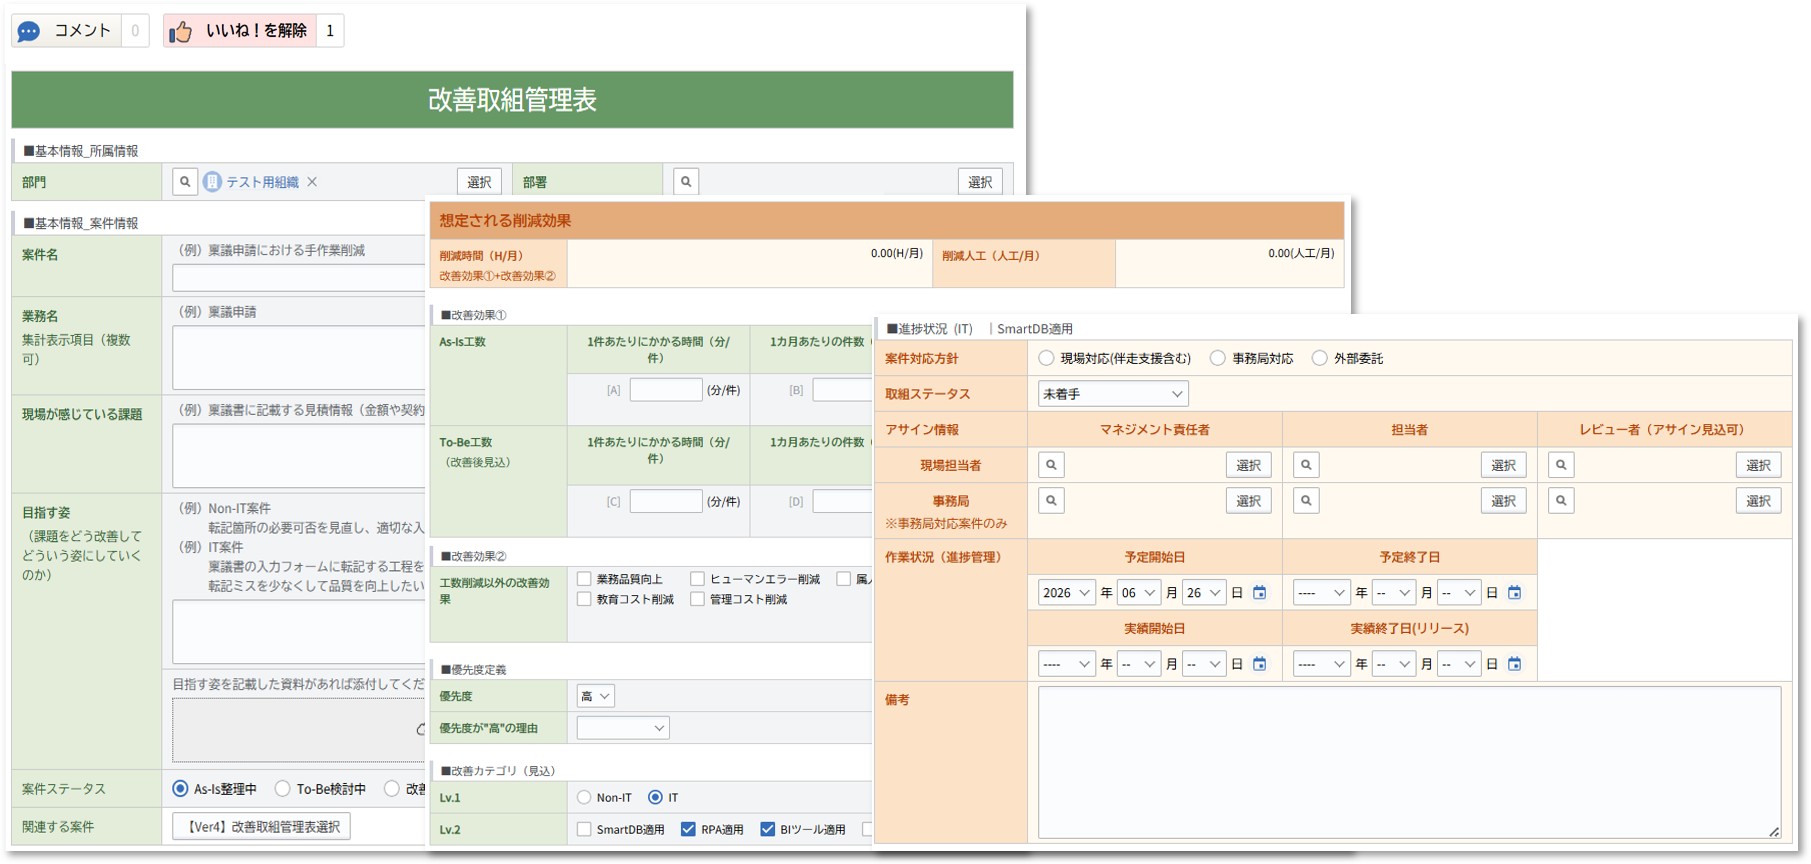The height and width of the screenshot is (864, 1811).
Task: Click As-Is [A] minutes input field
Action: click(x=666, y=390)
